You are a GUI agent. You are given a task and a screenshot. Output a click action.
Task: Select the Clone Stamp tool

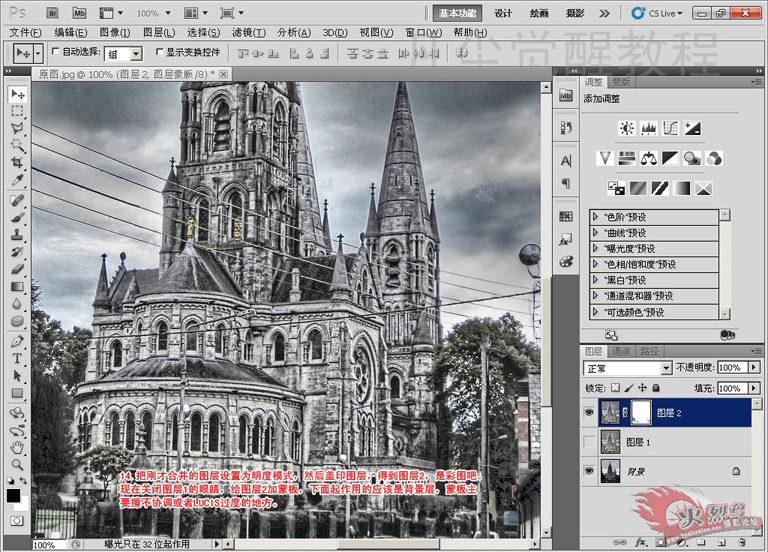(x=17, y=235)
